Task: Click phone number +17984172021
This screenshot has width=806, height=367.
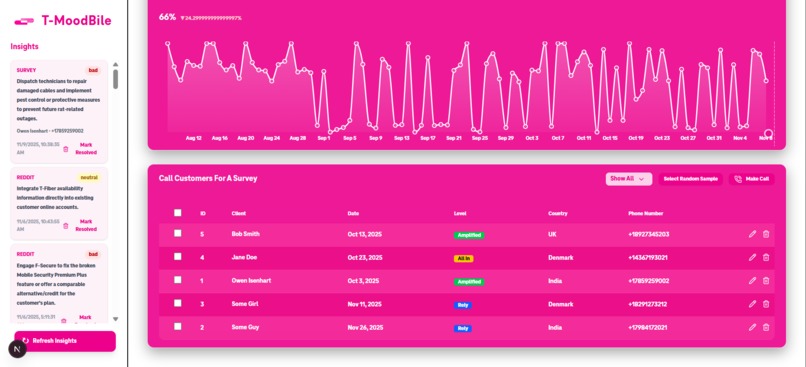Action: click(647, 327)
